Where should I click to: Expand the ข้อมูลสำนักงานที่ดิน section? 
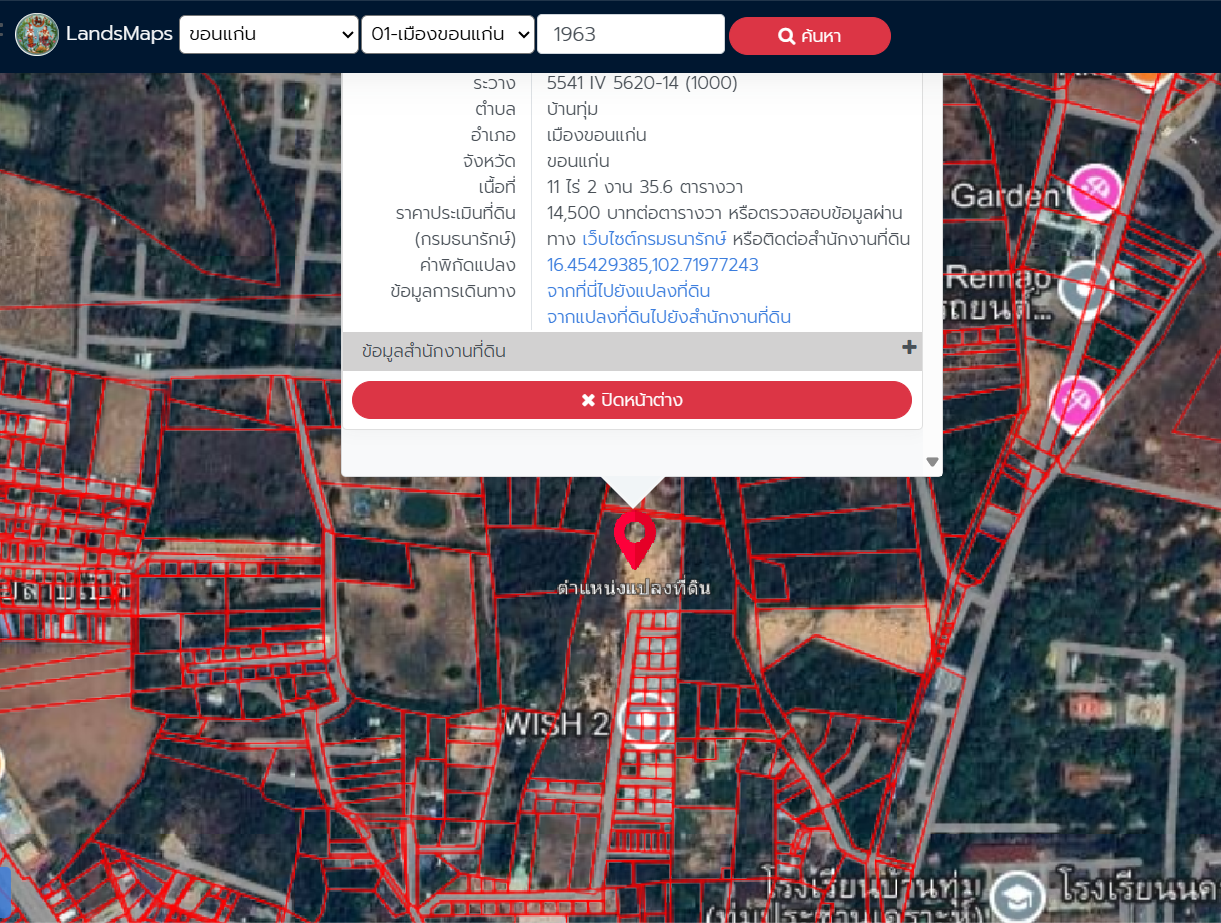(x=434, y=351)
